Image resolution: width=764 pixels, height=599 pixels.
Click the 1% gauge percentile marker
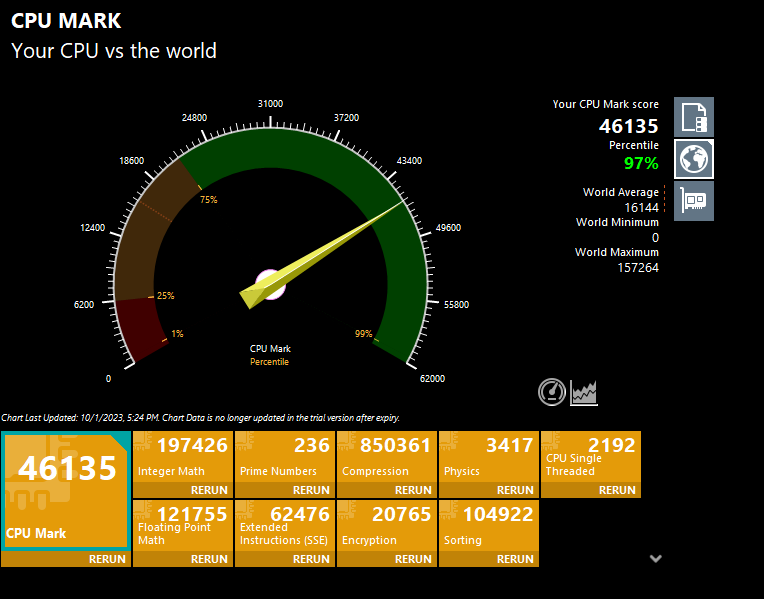177,334
